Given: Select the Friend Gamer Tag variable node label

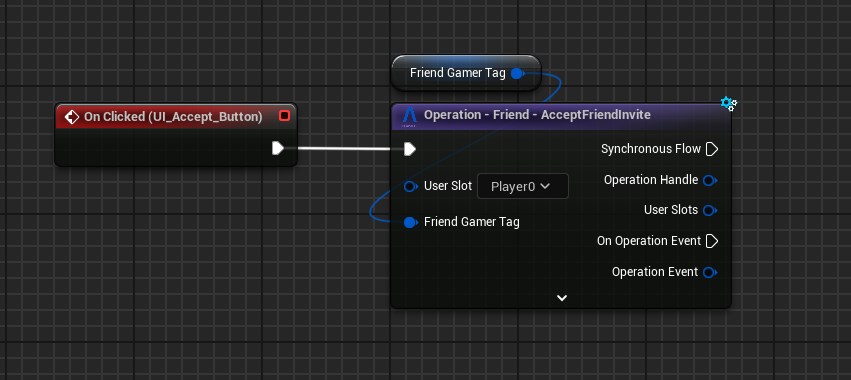Looking at the screenshot, I should coord(458,73).
